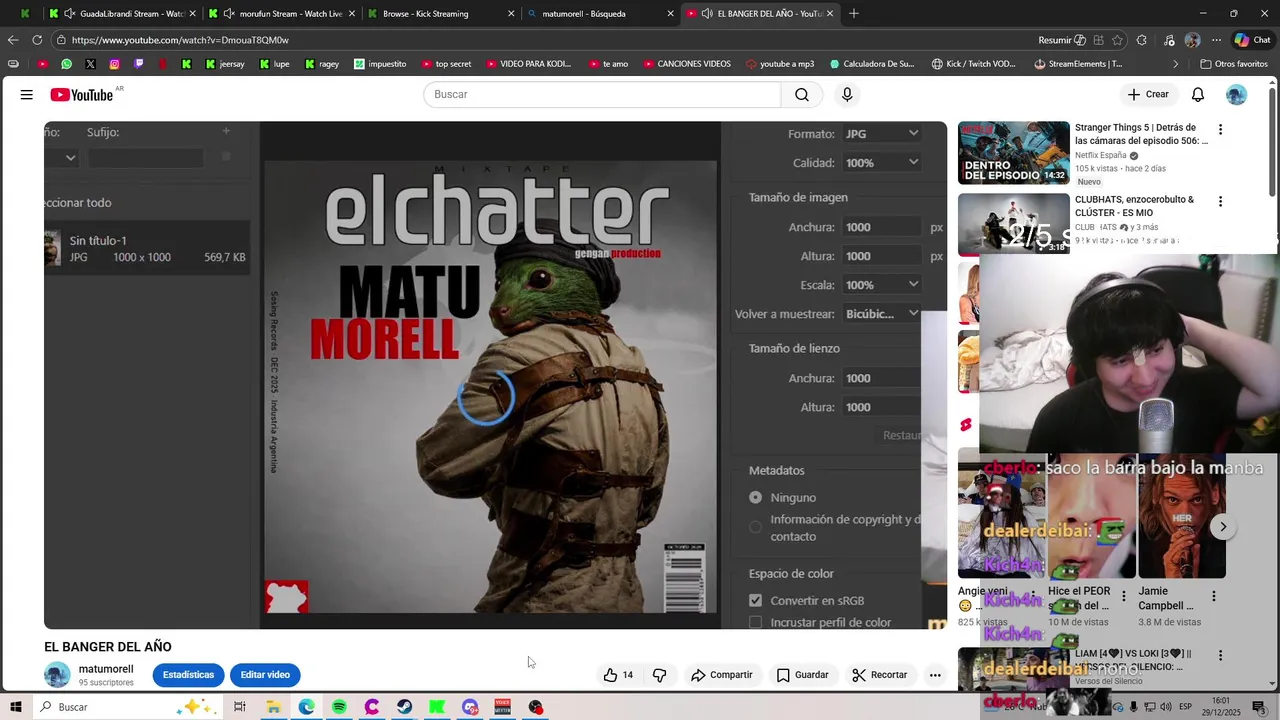
Task: Click the browser address bar URL
Action: point(180,40)
